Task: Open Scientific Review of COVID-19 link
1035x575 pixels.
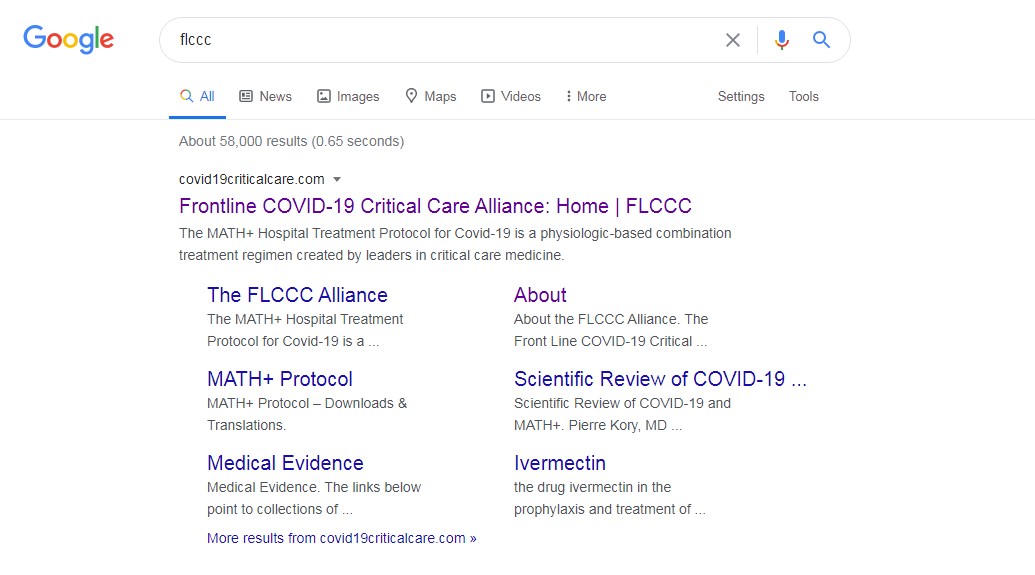Action: 659,379
